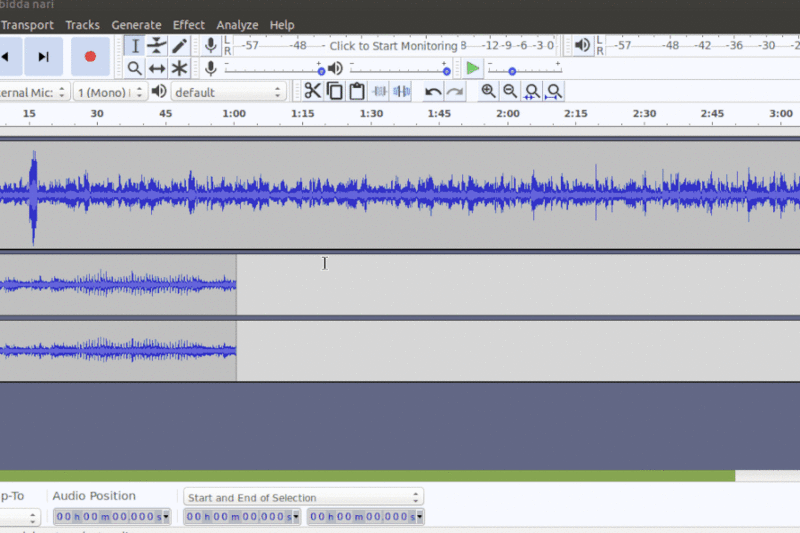
Task: Open selection end time format arrow
Action: pos(419,517)
